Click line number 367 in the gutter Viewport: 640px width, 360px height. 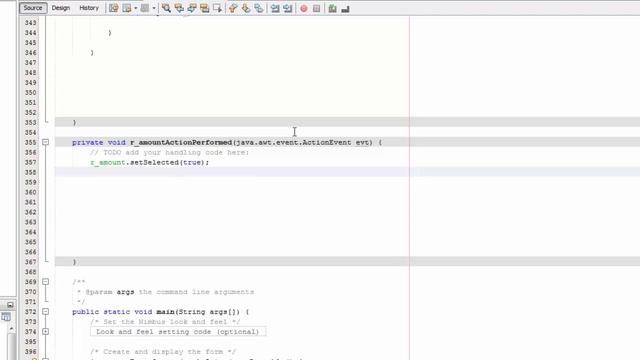click(31, 262)
